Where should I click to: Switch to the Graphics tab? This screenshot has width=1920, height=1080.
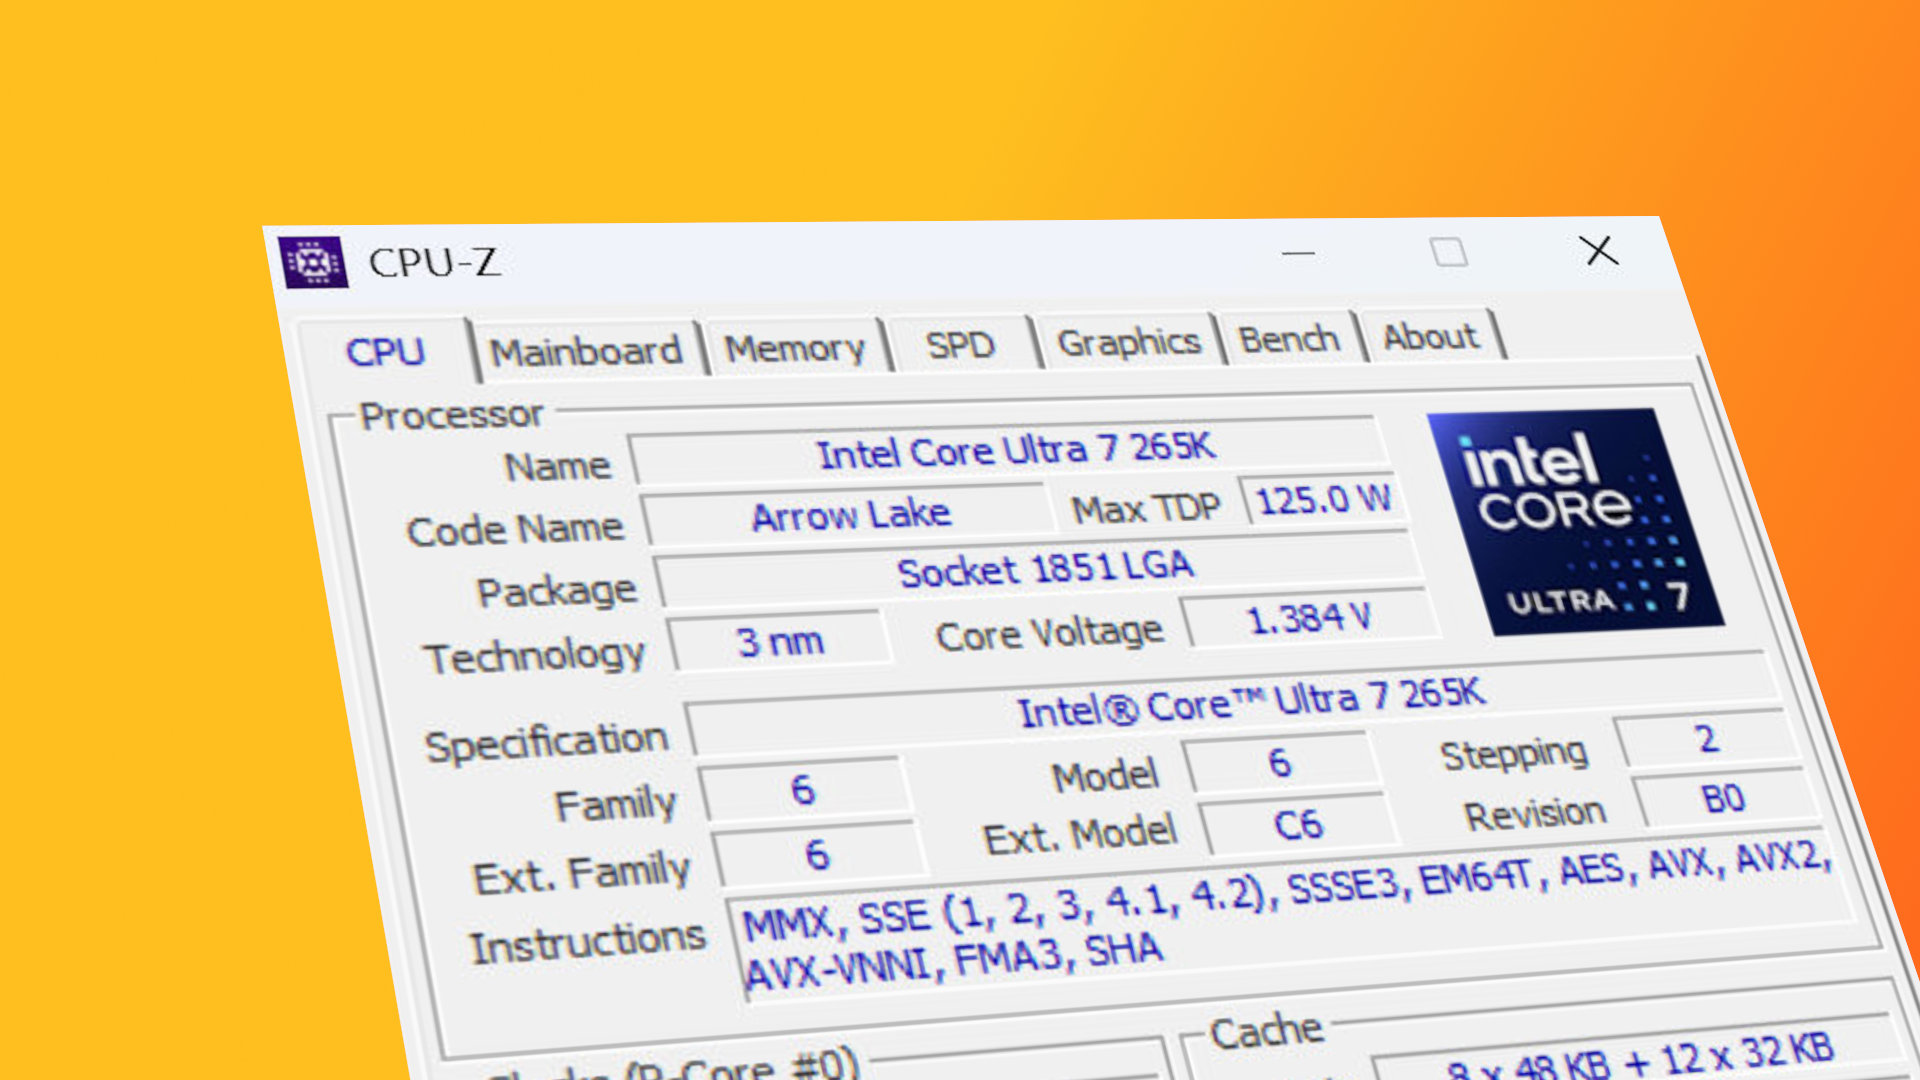[x=1130, y=342]
